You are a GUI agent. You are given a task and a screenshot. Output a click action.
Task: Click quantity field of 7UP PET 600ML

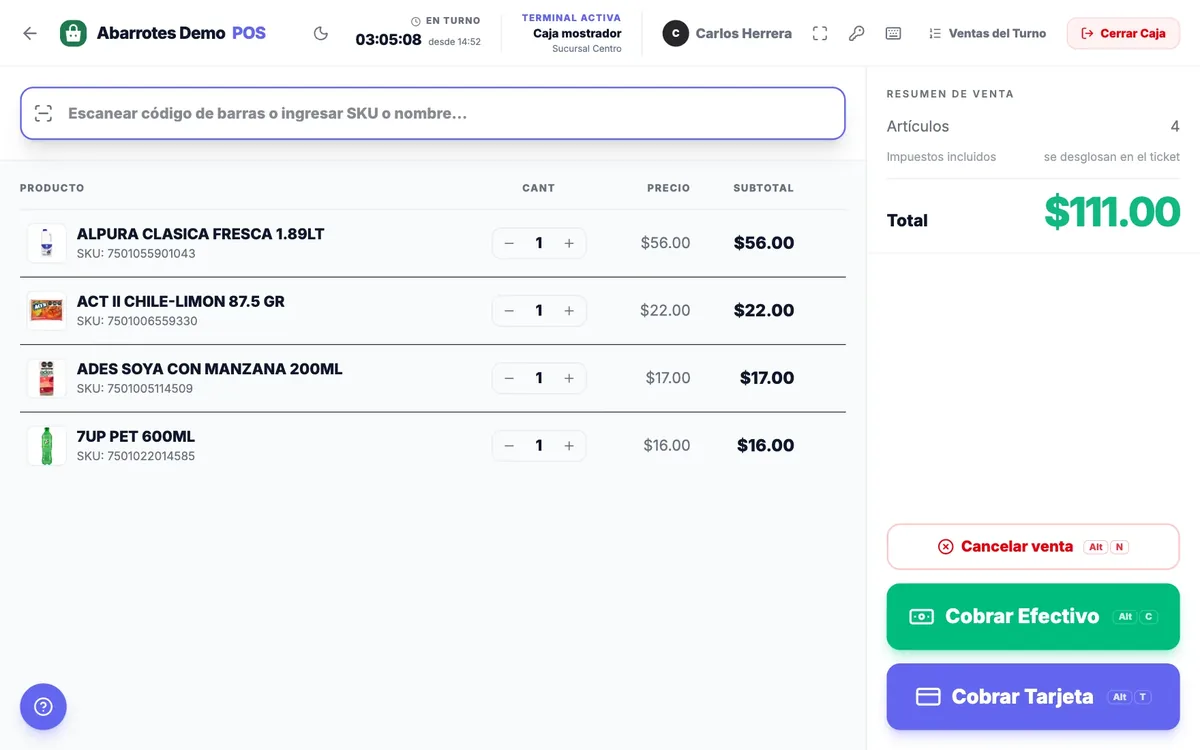pyautogui.click(x=539, y=446)
